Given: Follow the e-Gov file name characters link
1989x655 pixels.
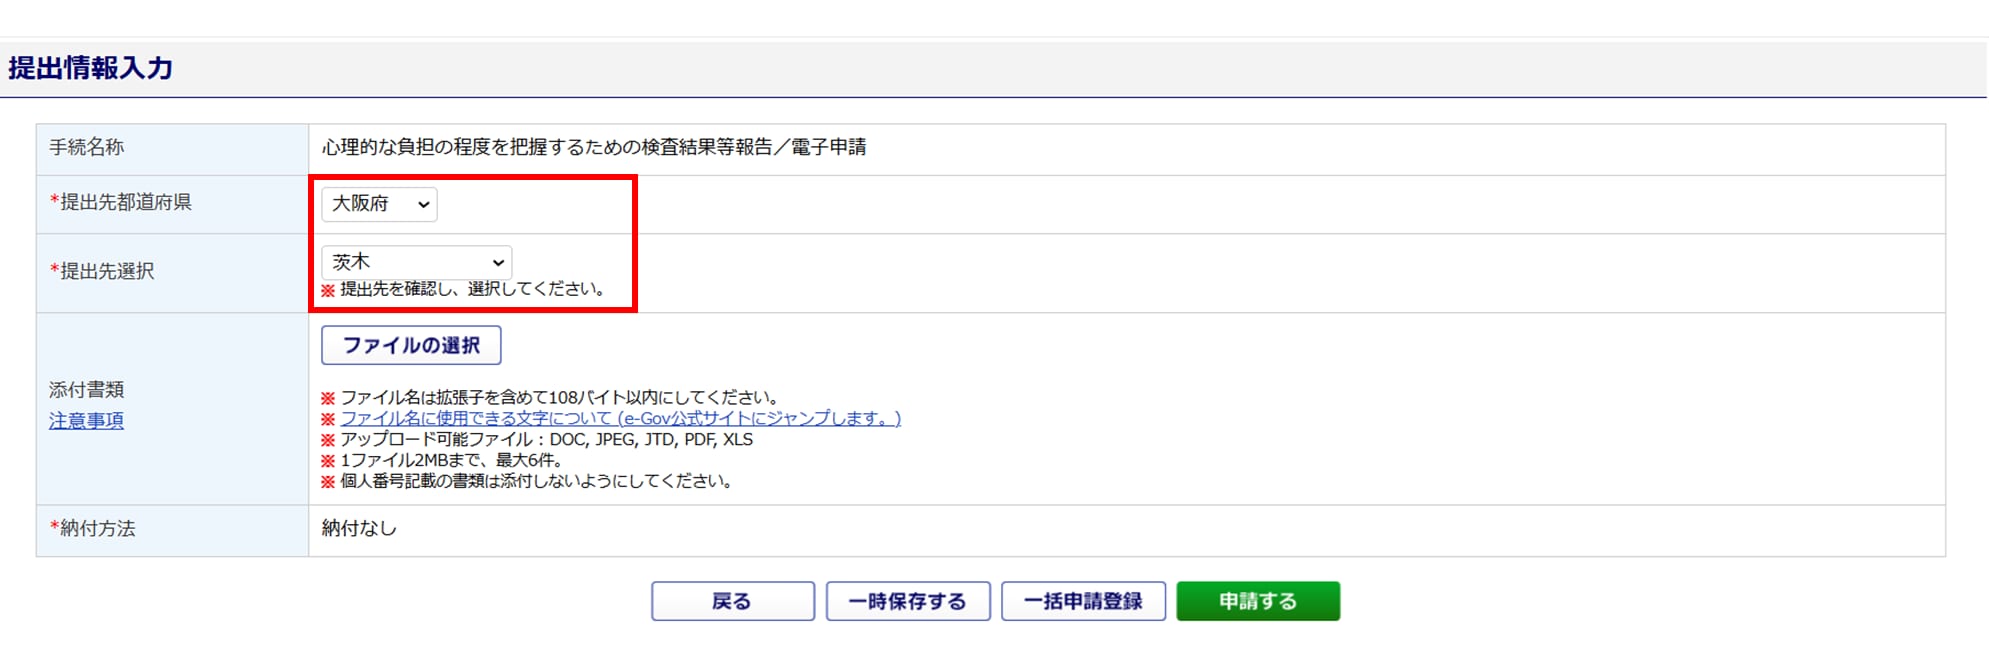Looking at the screenshot, I should [620, 418].
